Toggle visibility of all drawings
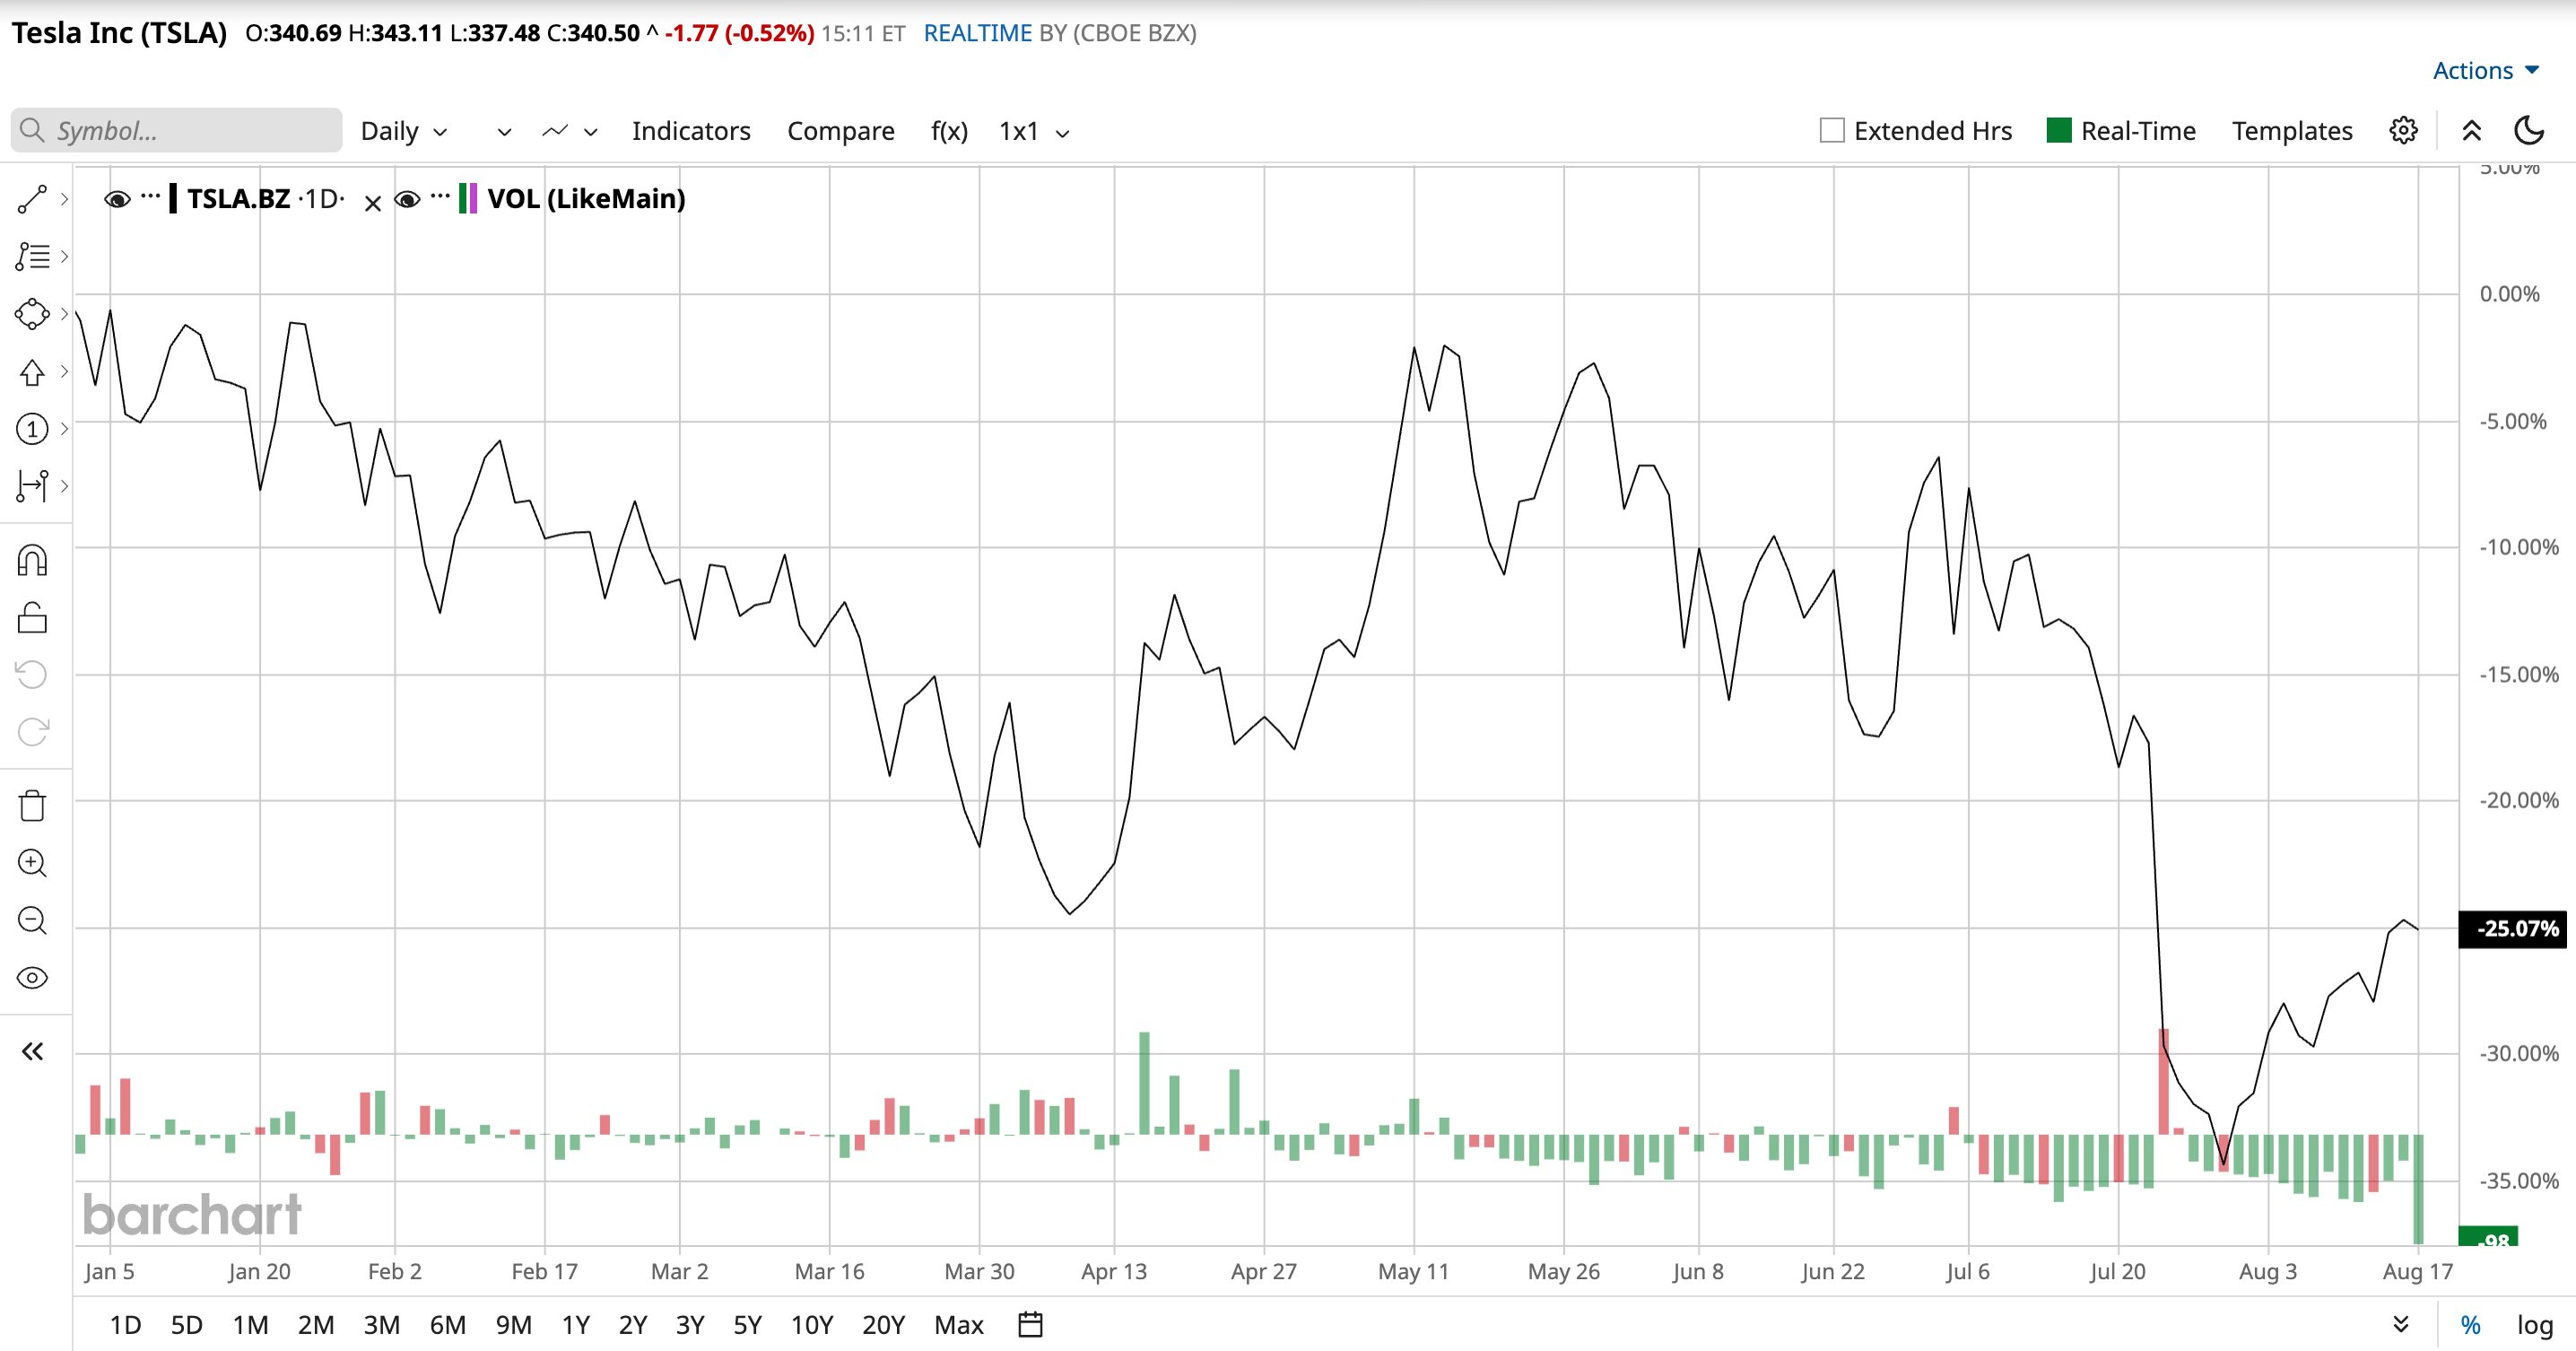Screen dimensions: 2576x1351 [32, 977]
